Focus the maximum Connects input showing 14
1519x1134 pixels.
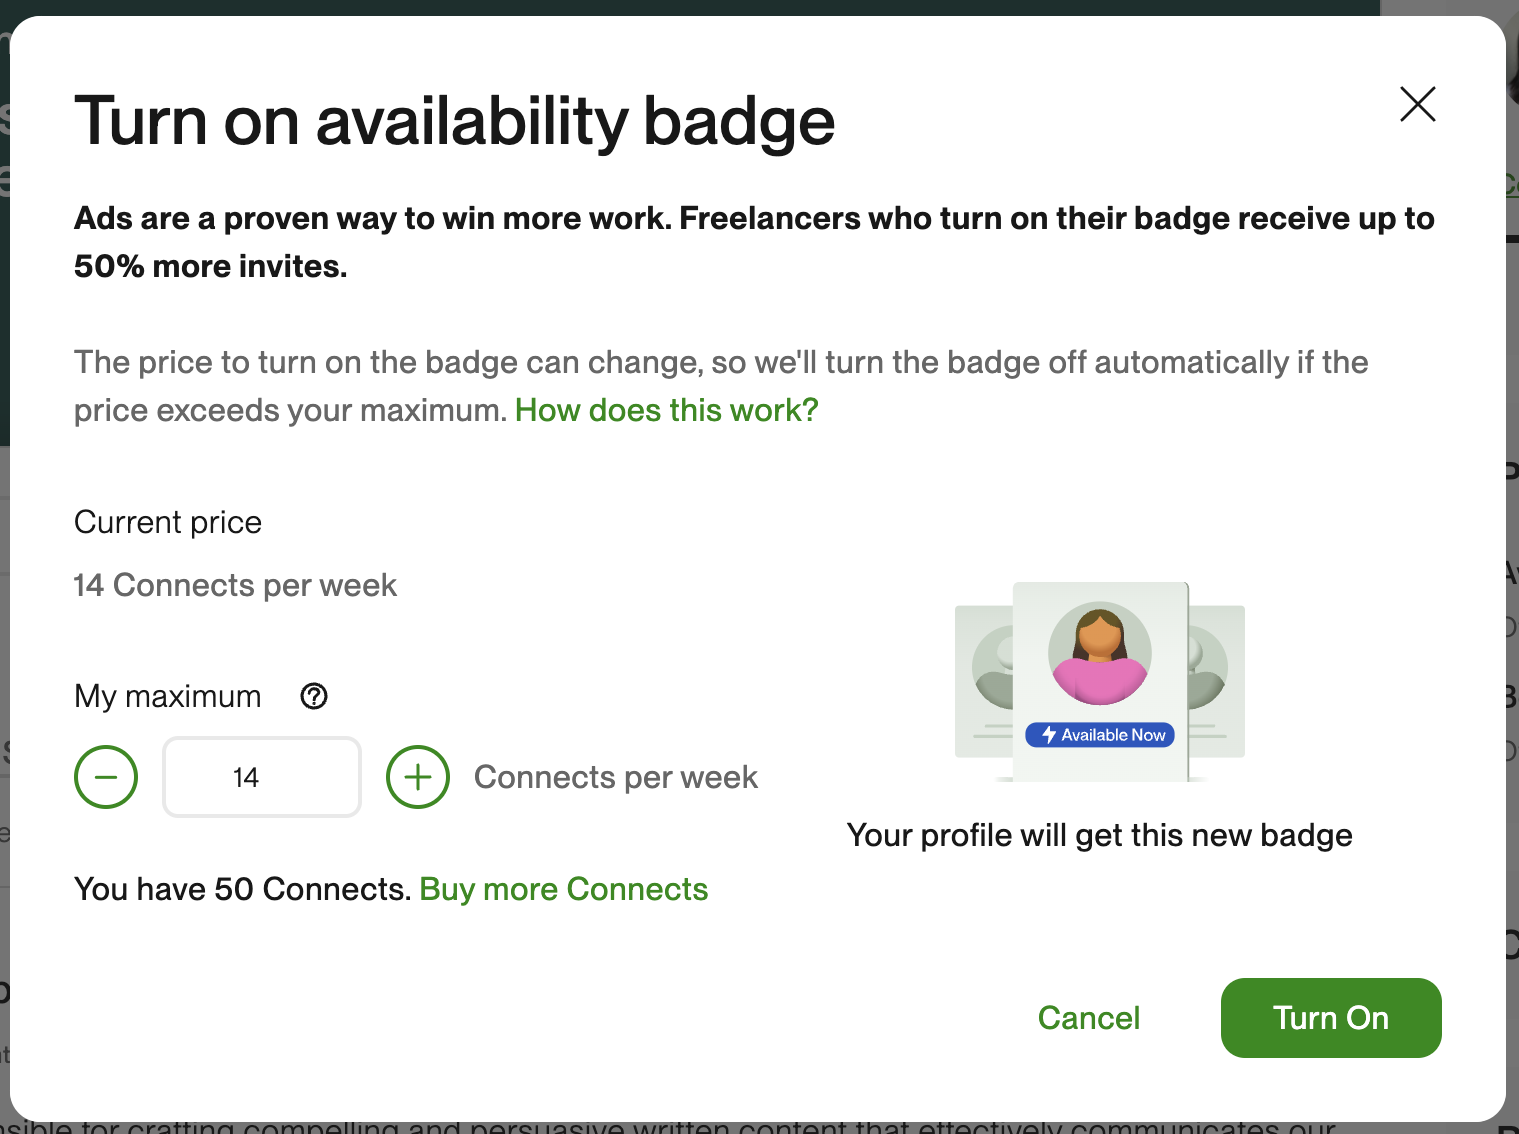tap(262, 777)
